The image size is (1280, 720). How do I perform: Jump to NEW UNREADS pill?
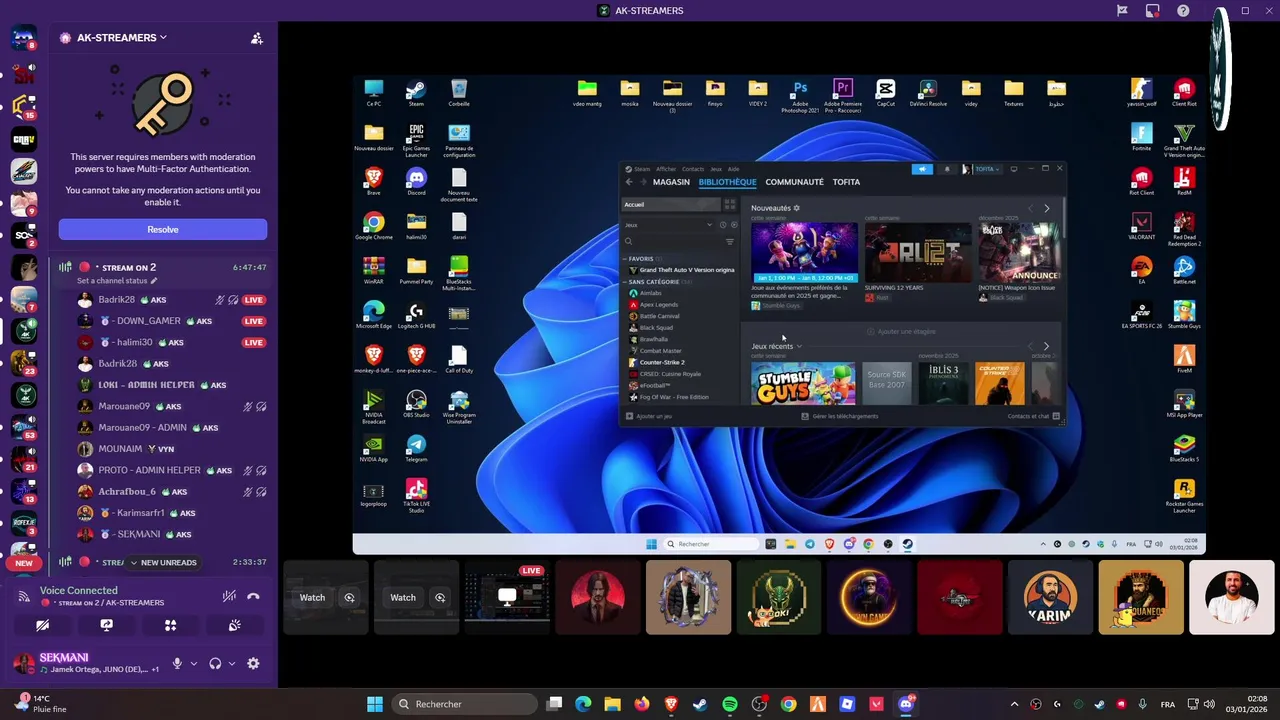163,562
